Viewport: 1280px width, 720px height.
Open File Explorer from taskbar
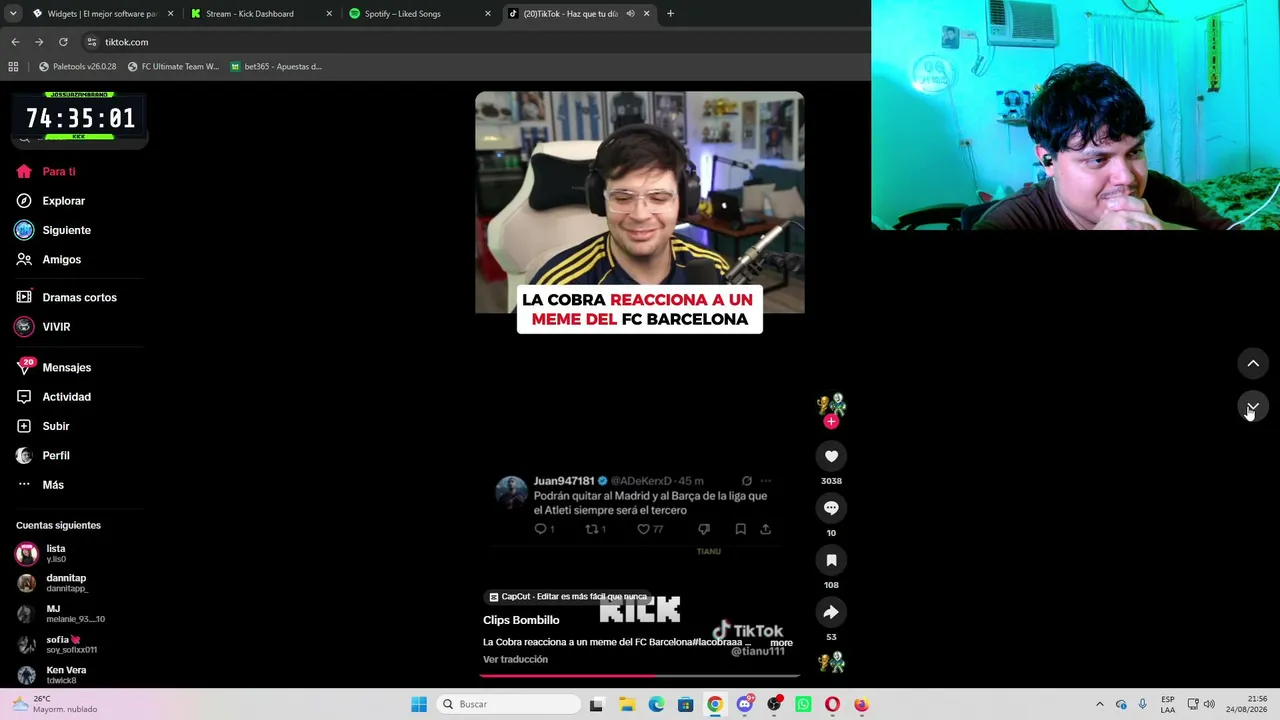(627, 704)
